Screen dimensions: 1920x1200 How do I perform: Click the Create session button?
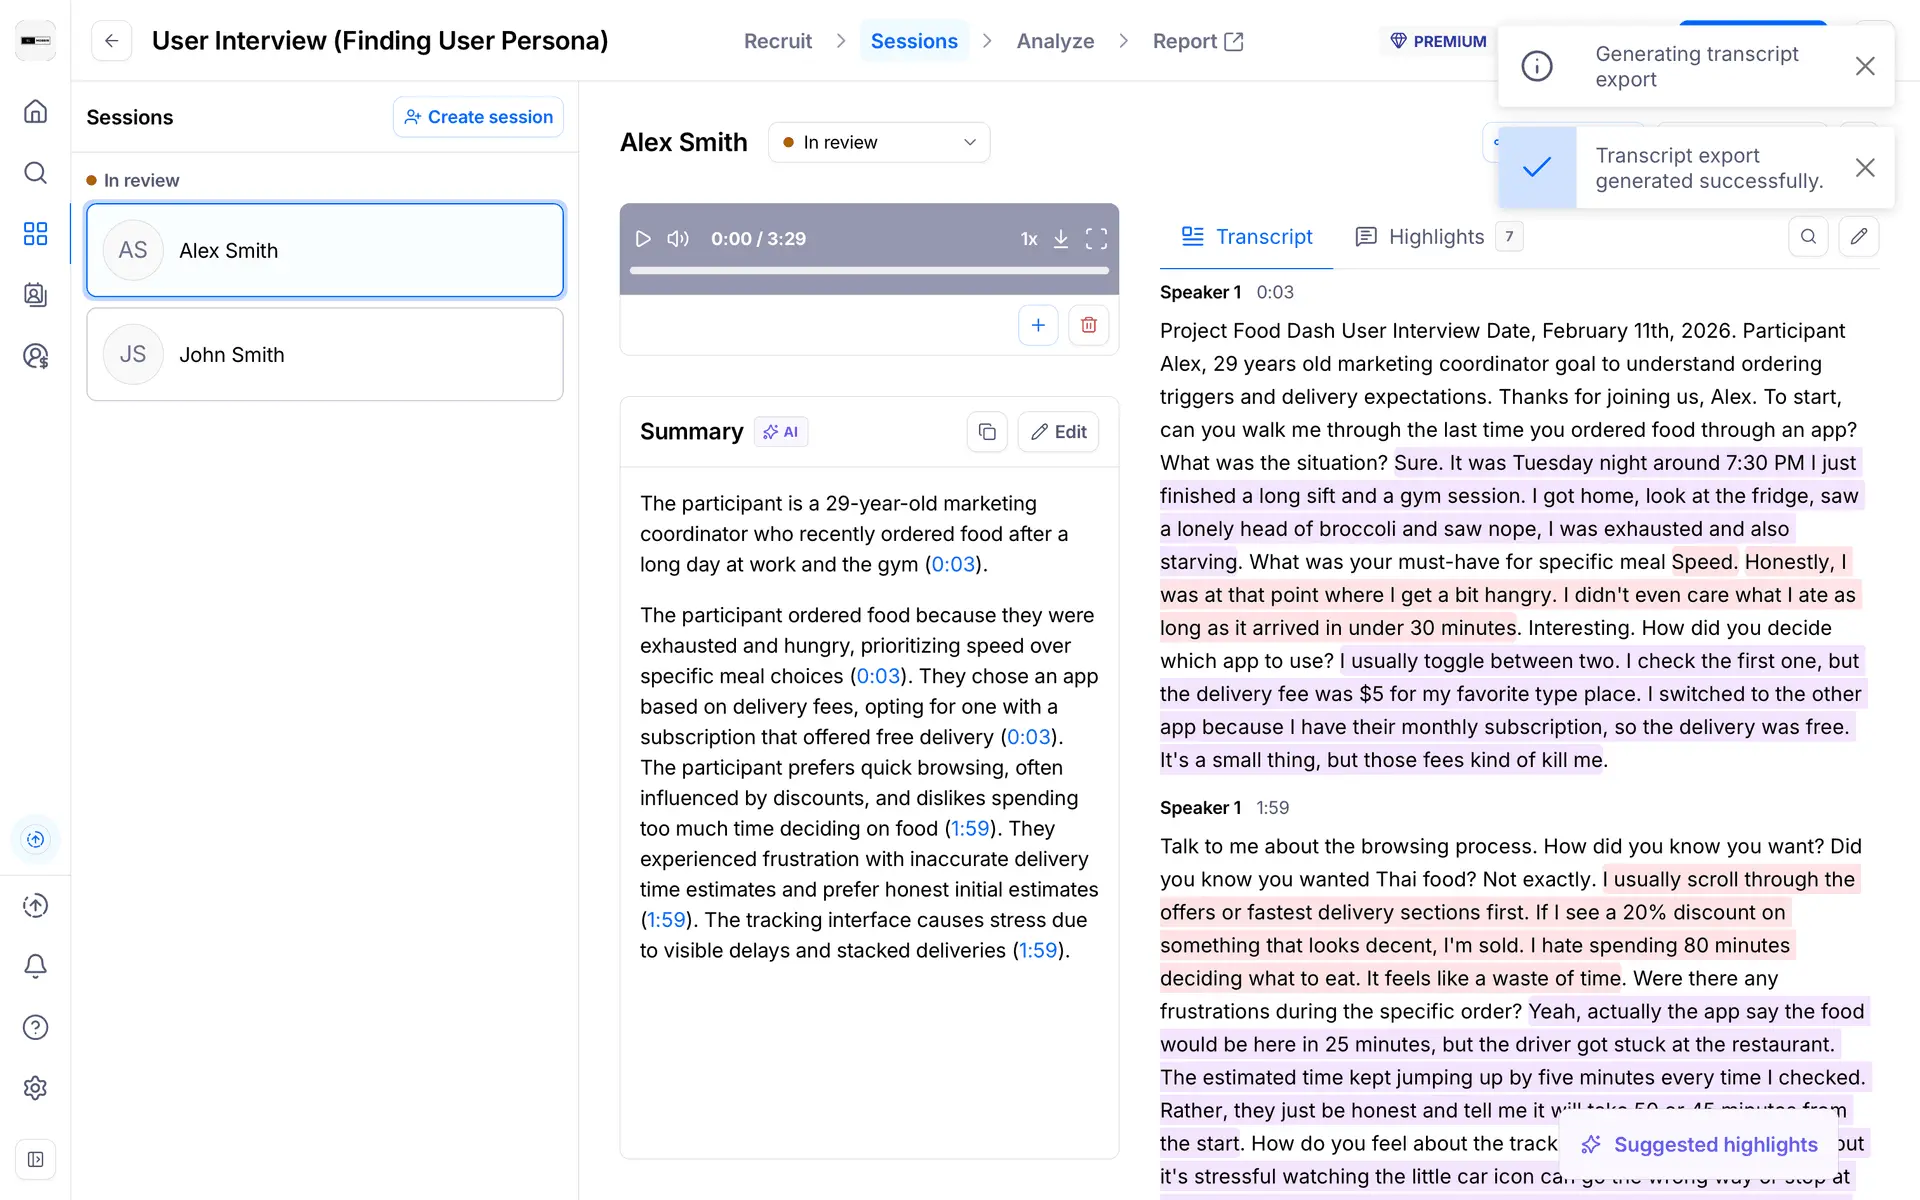(x=478, y=117)
